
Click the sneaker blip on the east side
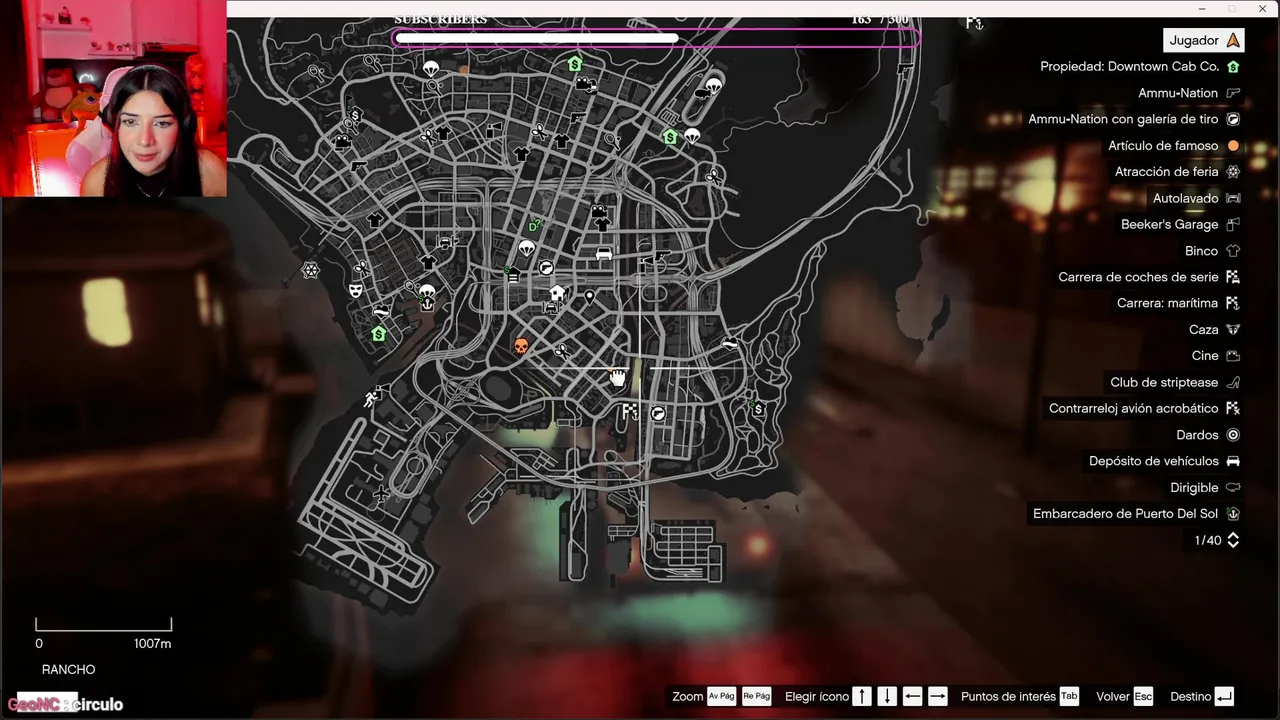730,345
